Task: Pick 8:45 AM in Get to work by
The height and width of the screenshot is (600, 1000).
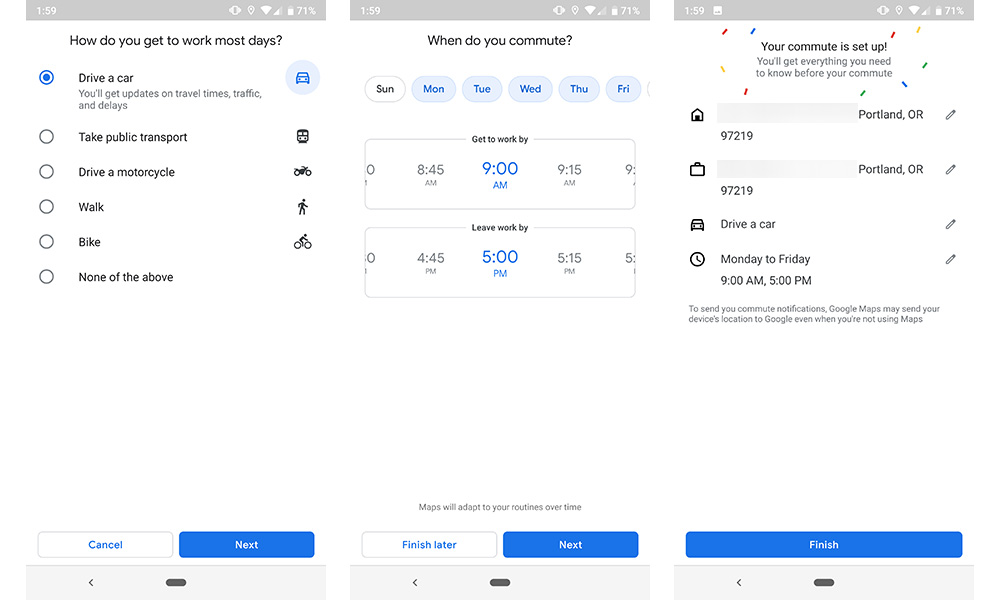Action: pos(430,174)
